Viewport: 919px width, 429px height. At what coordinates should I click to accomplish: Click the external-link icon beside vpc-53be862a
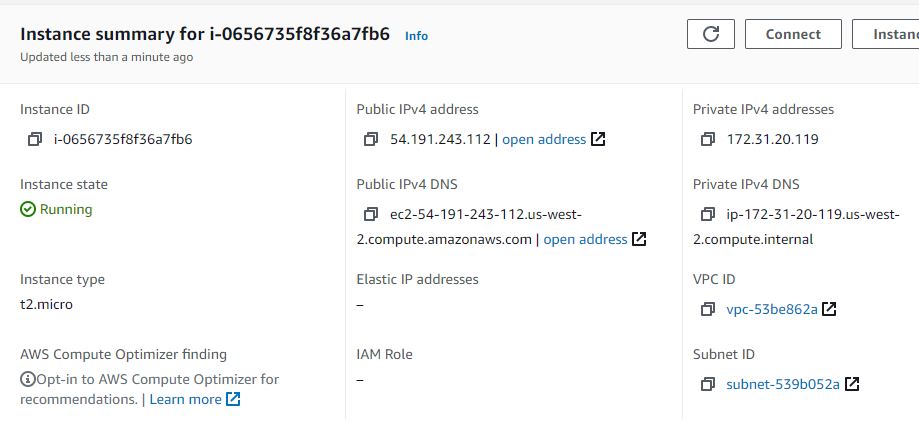click(x=828, y=310)
